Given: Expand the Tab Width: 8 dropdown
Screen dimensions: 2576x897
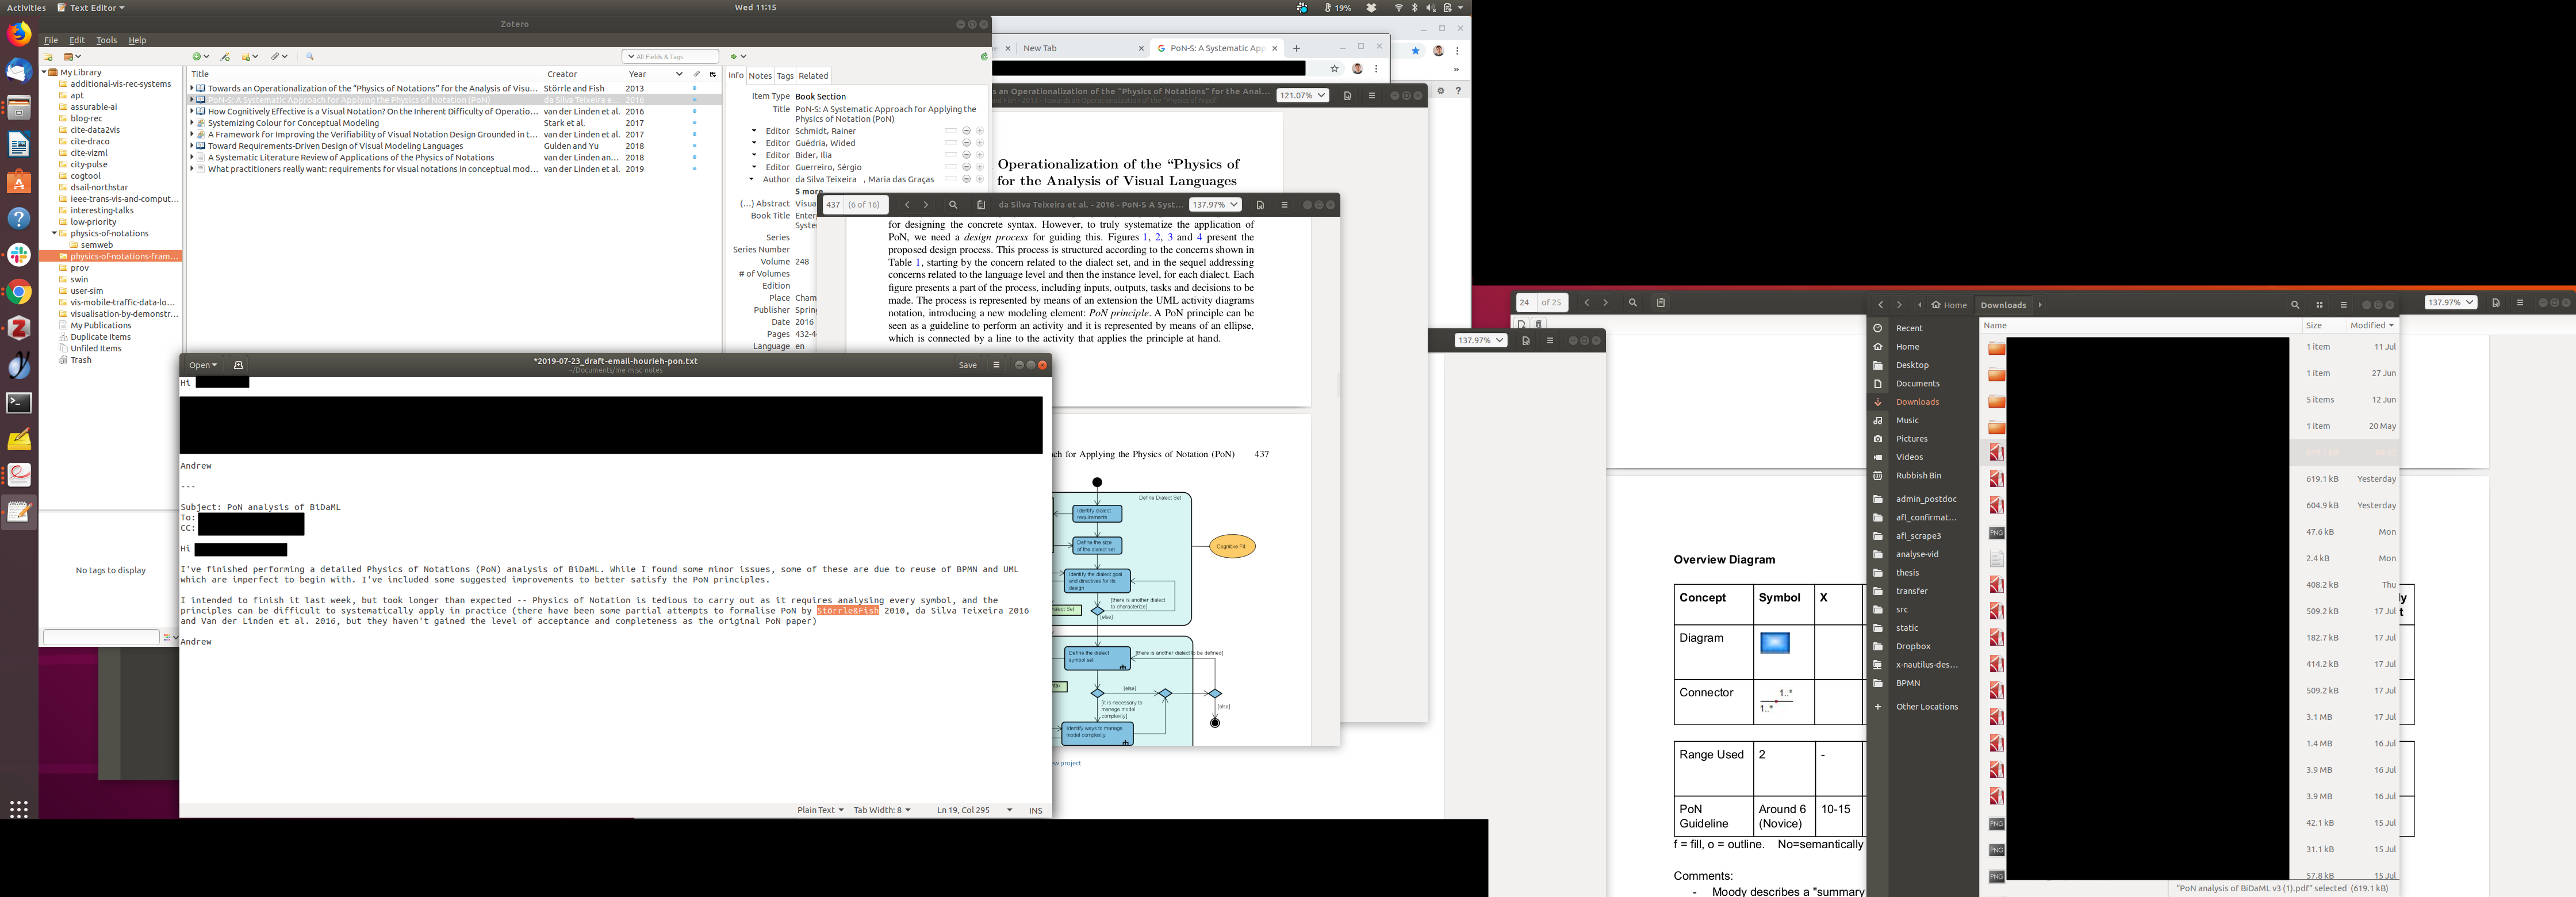Looking at the screenshot, I should (881, 810).
